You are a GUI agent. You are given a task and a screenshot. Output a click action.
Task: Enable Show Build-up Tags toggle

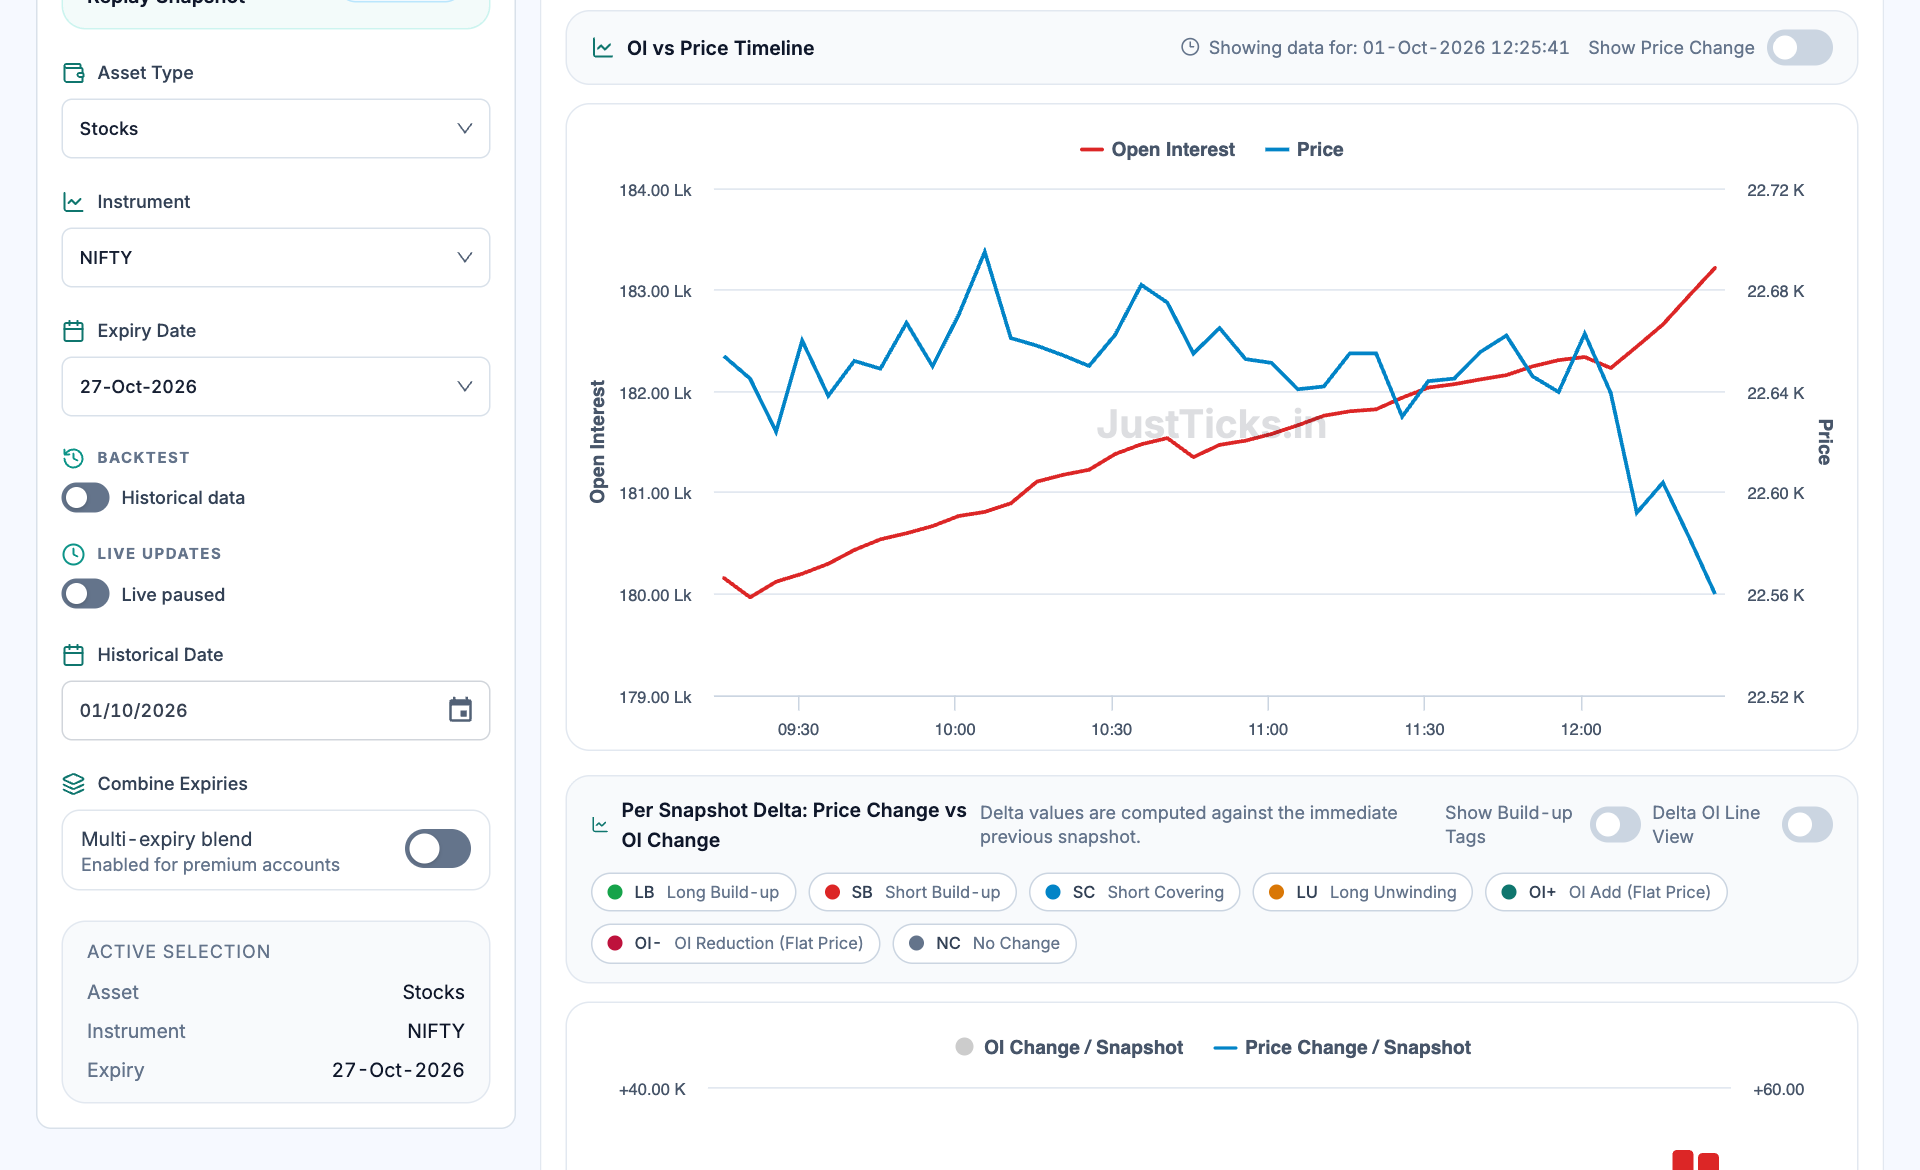tap(1615, 825)
